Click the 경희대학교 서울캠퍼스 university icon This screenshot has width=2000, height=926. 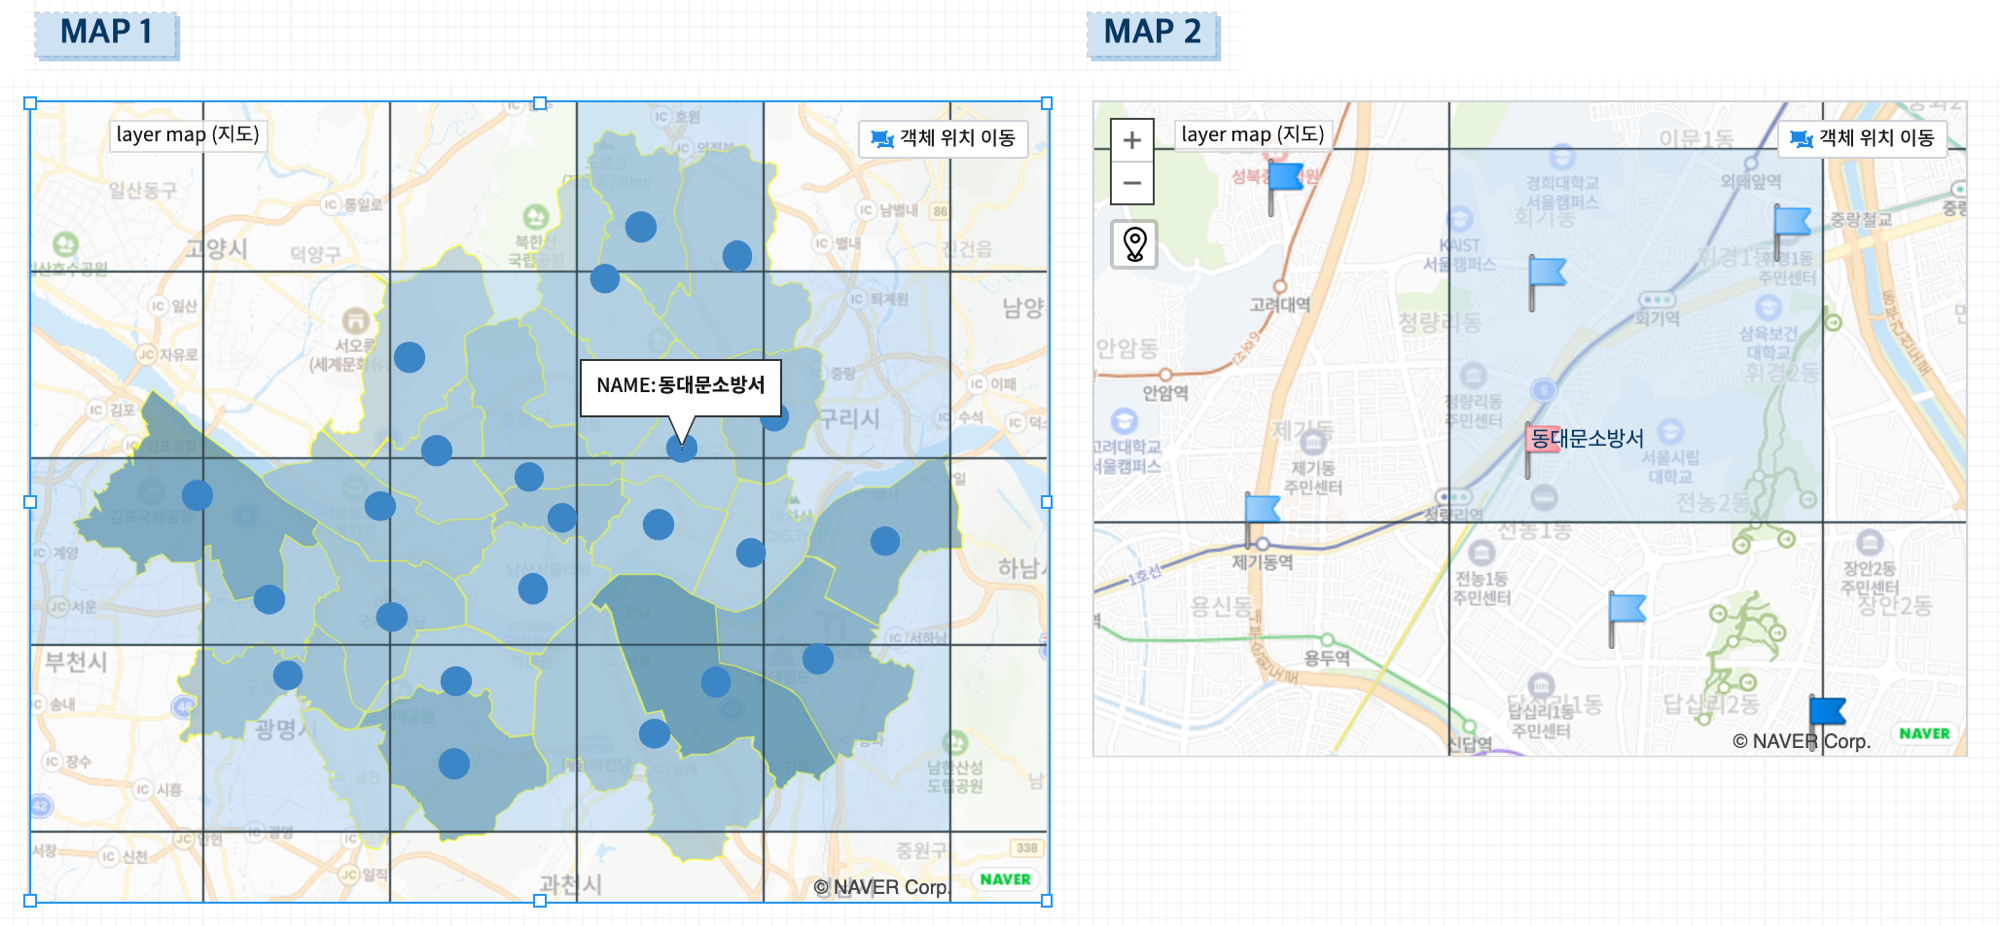[1561, 157]
